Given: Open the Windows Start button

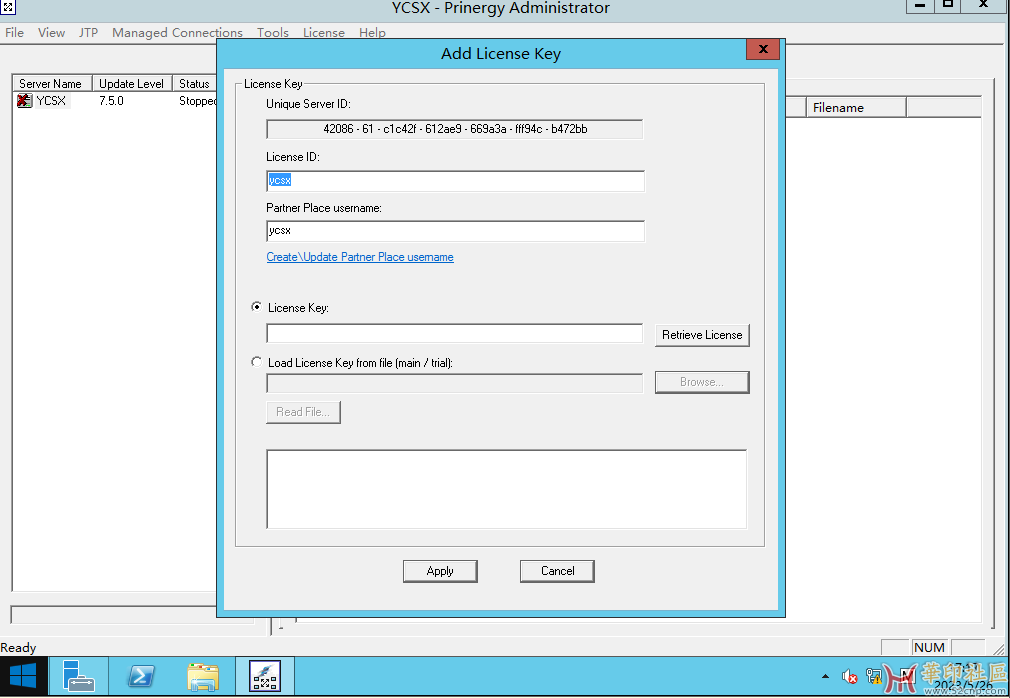Looking at the screenshot, I should (x=23, y=676).
